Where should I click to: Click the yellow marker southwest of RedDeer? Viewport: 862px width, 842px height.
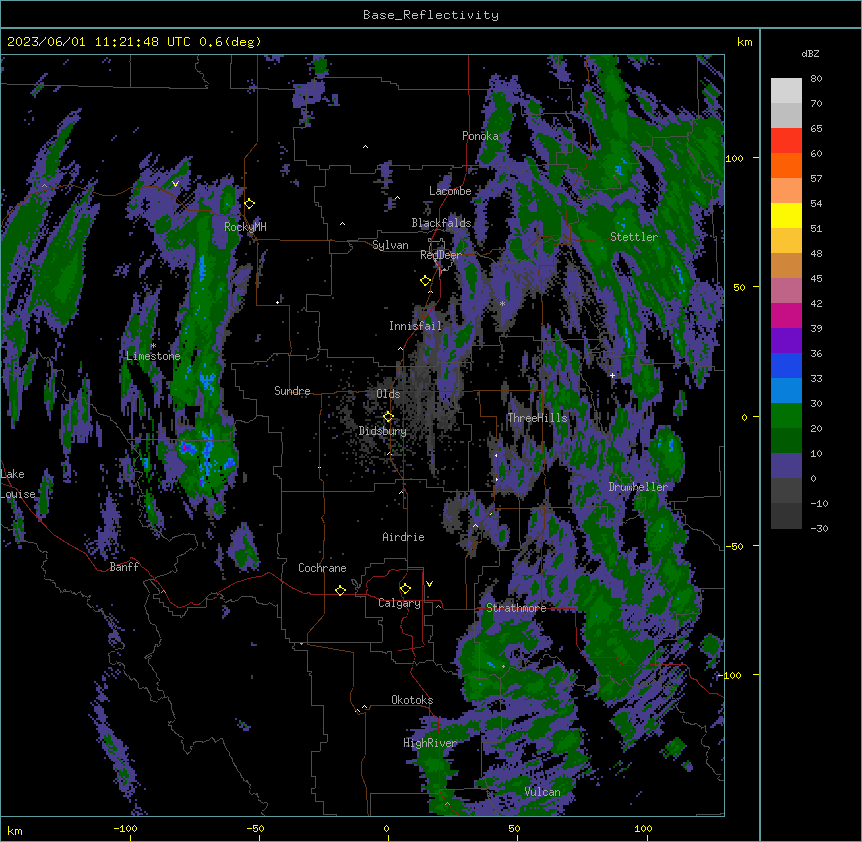click(x=425, y=281)
